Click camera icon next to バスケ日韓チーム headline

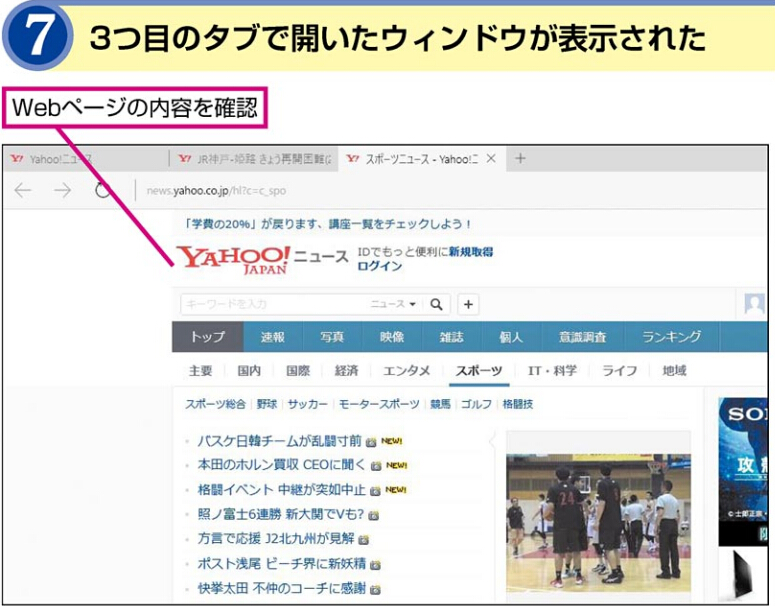tap(371, 442)
